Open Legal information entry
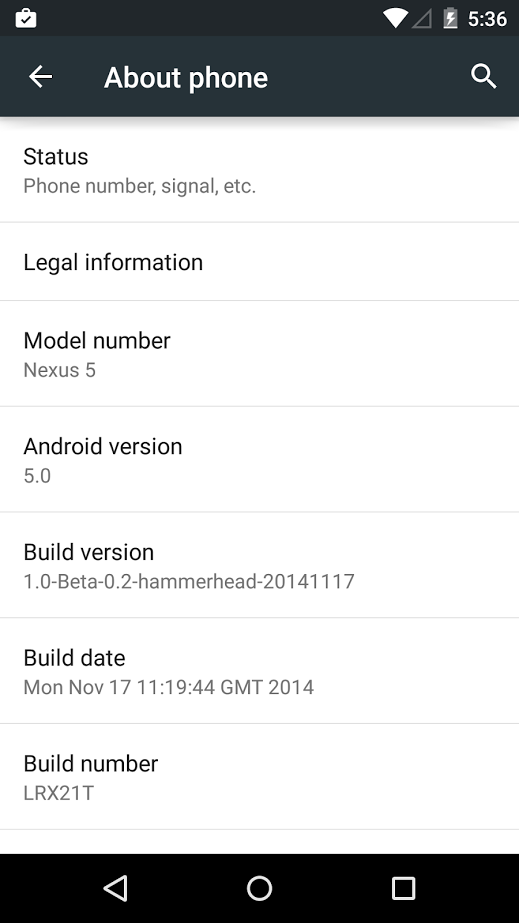This screenshot has width=519, height=923. (x=260, y=262)
